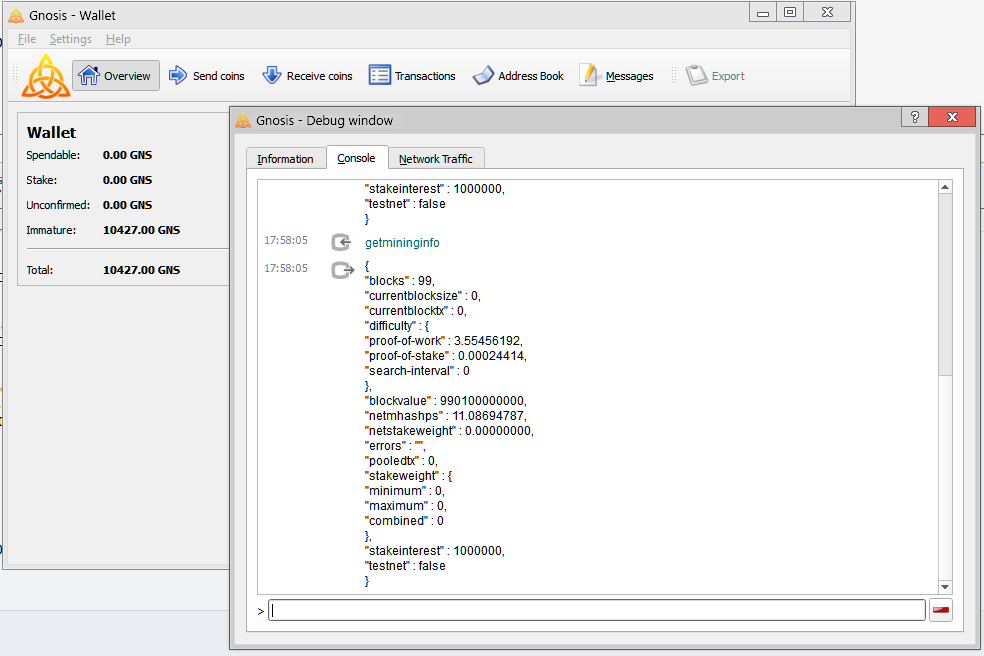Click the "netstakeweight" line in console
The width and height of the screenshot is (984, 656).
point(449,431)
